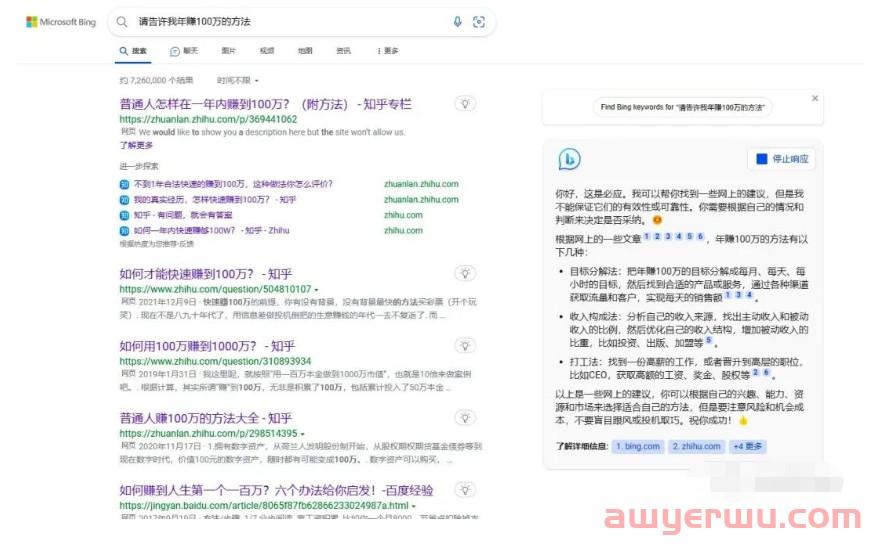Click the Bing chat logo in answer panel
The width and height of the screenshot is (880, 548).
coord(569,159)
